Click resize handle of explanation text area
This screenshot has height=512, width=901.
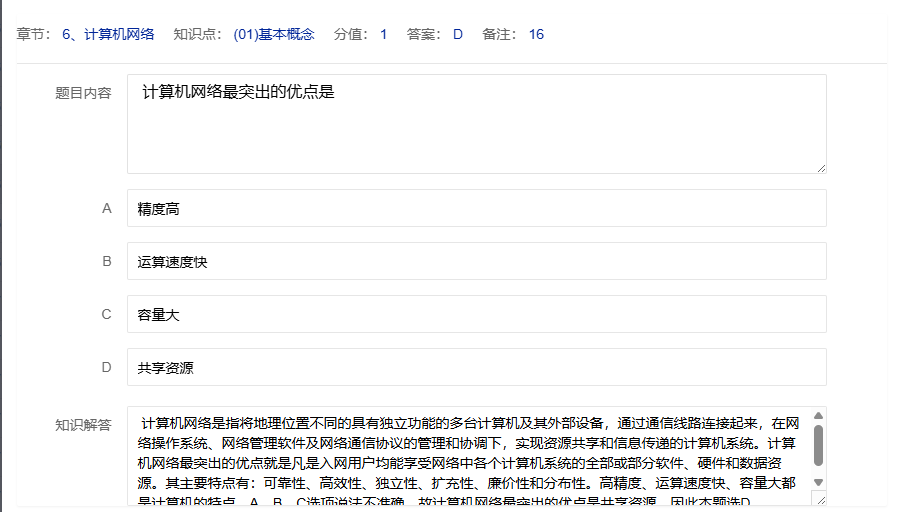pos(820,500)
